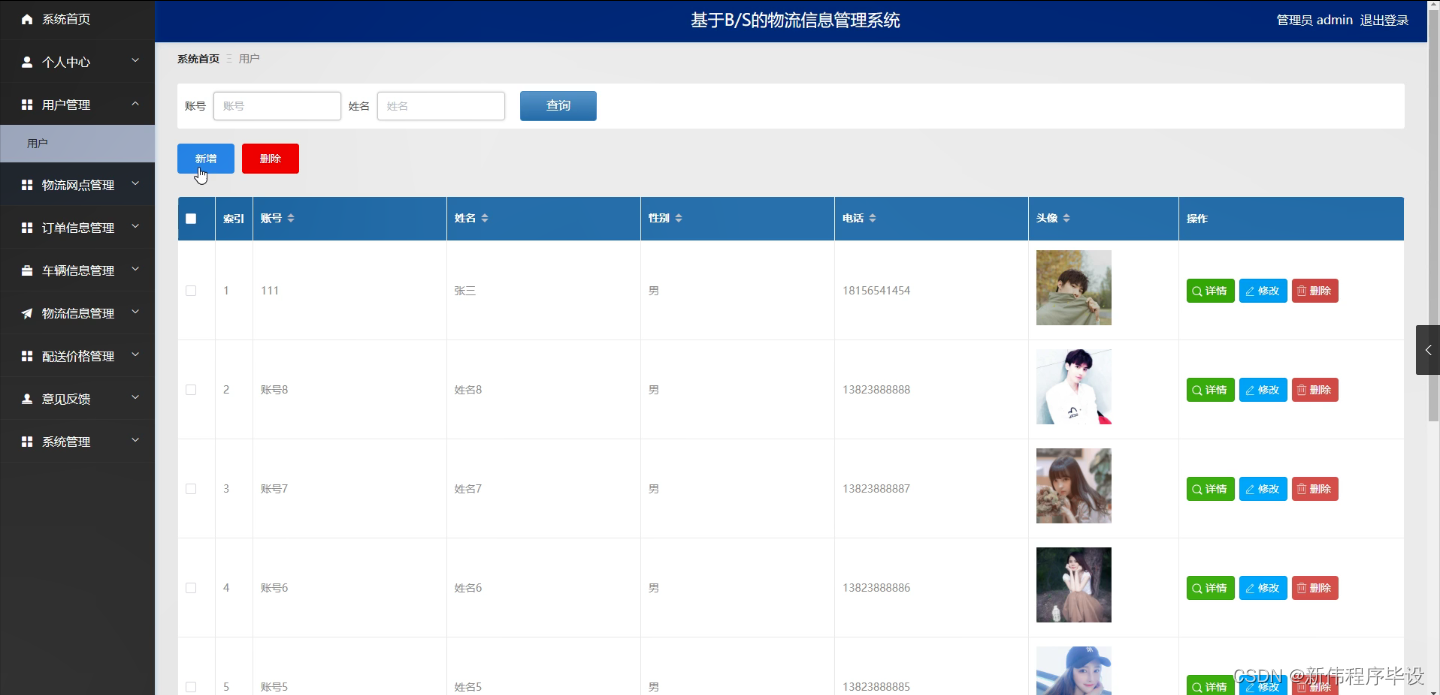Click 修改 for user 张三
The image size is (1440, 695).
pyautogui.click(x=1263, y=291)
